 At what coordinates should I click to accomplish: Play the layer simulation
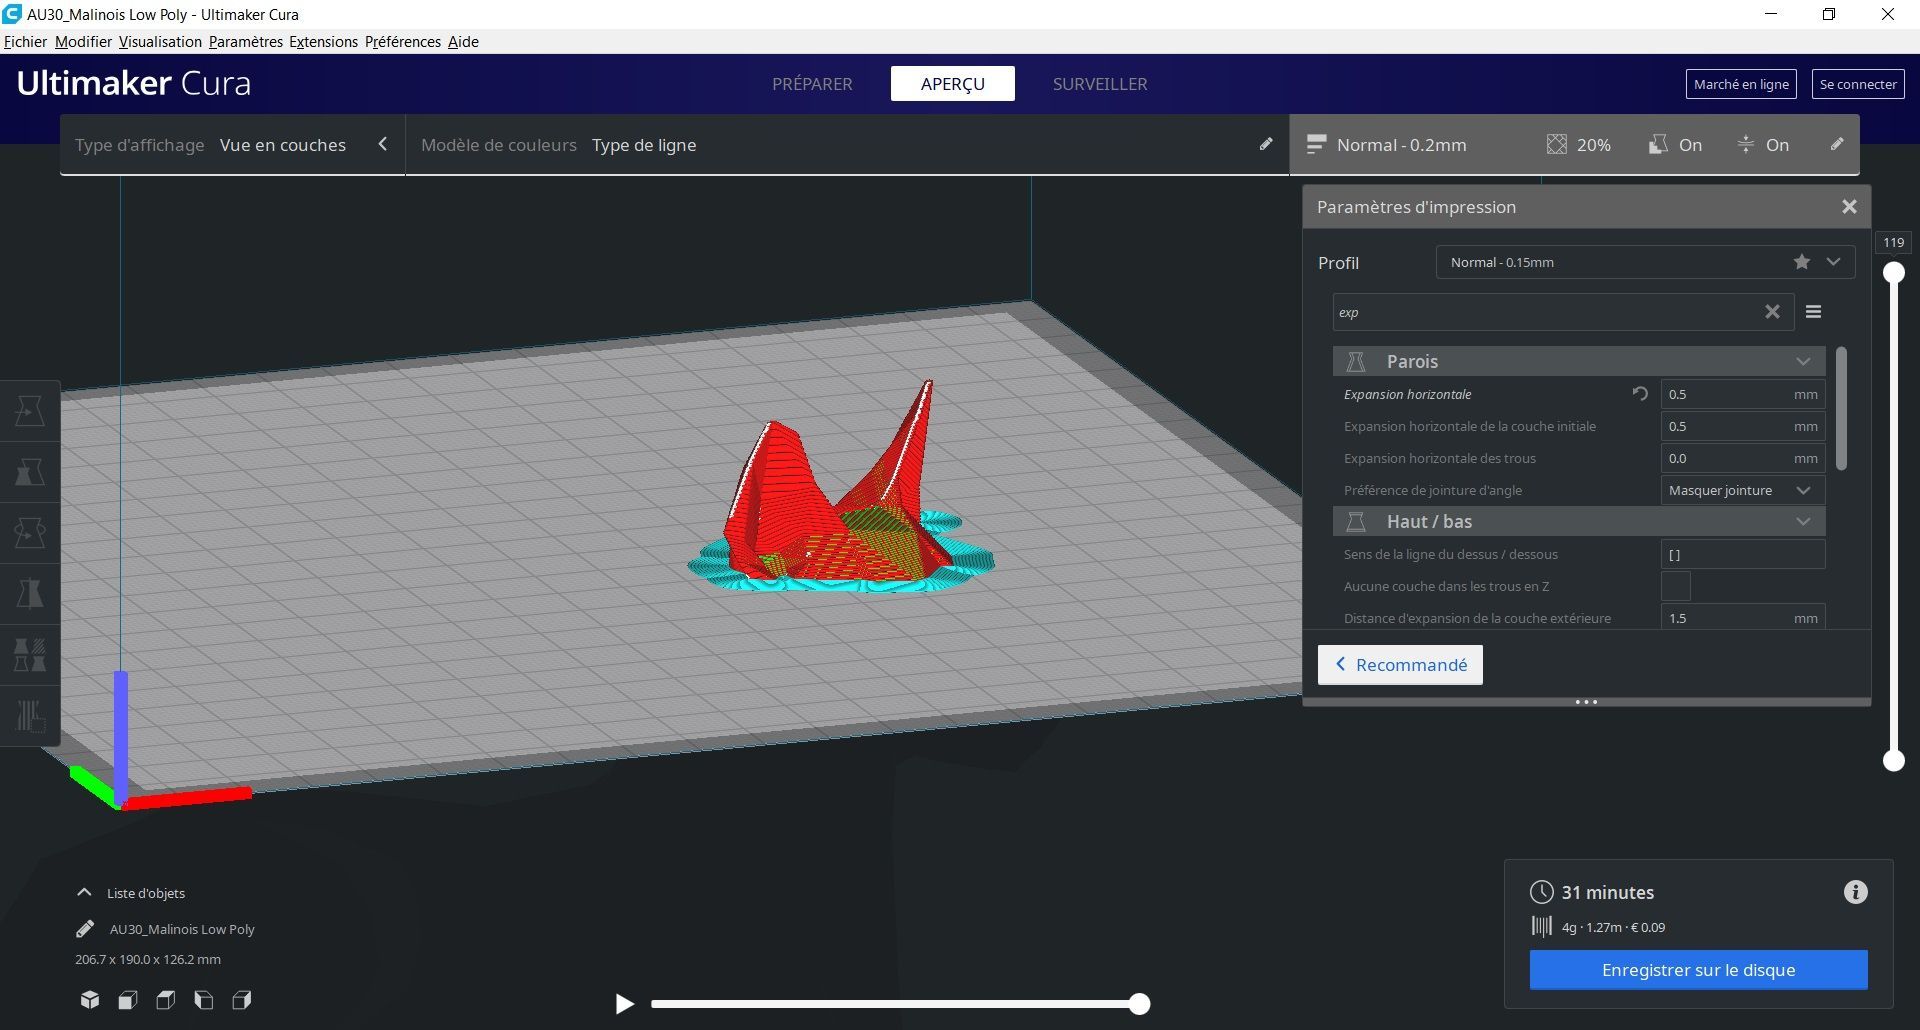click(x=624, y=1003)
